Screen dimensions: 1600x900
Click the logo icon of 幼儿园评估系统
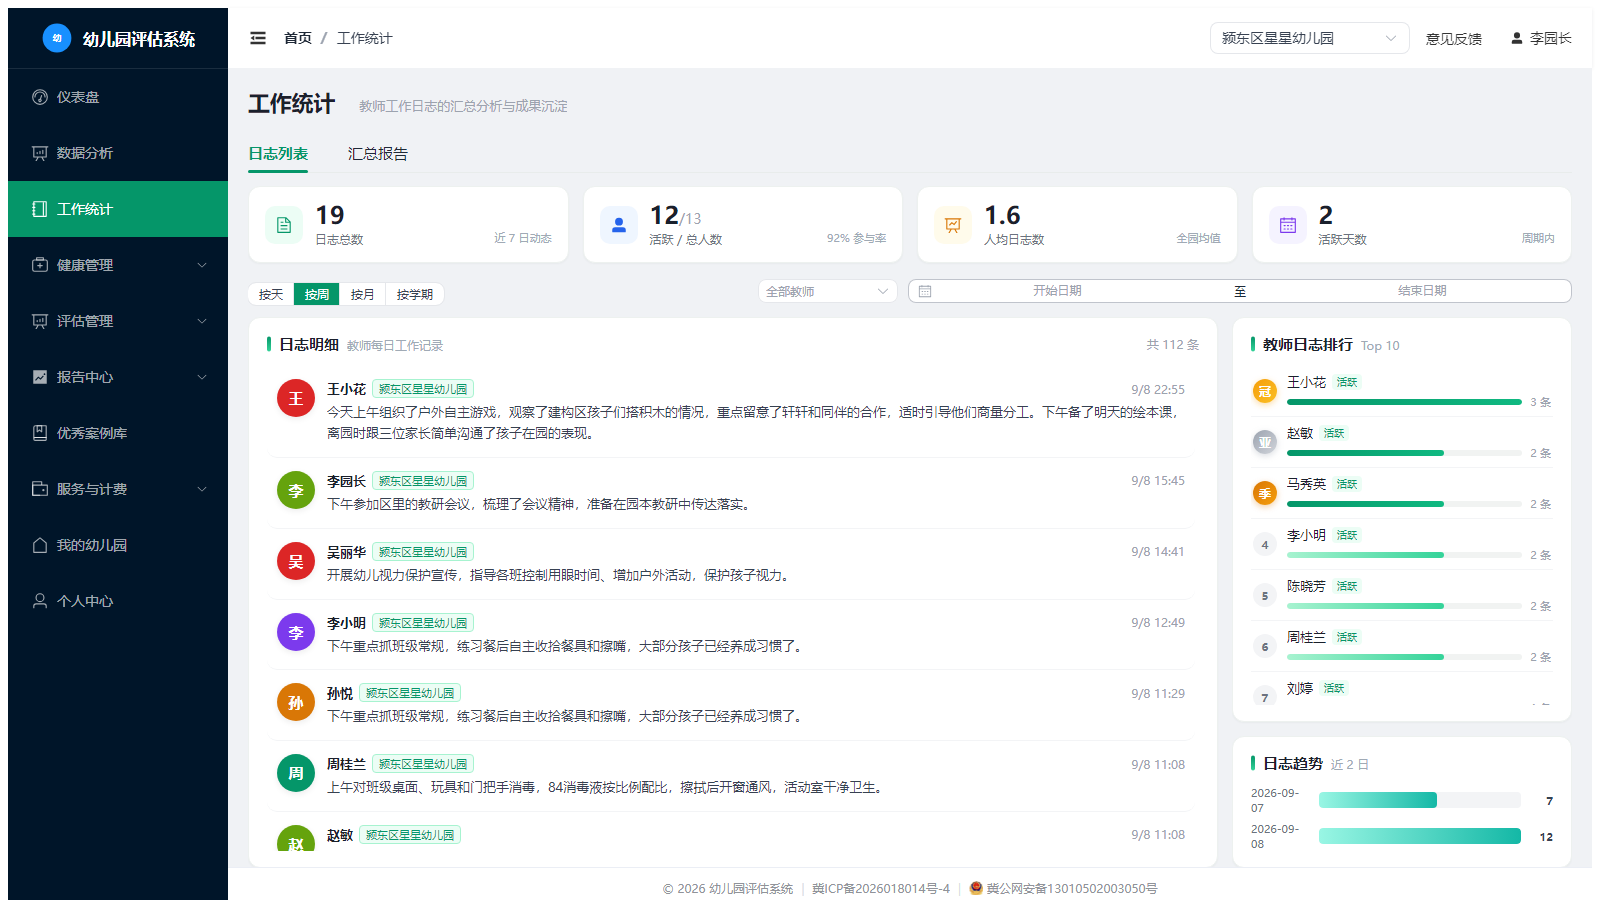click(x=57, y=38)
